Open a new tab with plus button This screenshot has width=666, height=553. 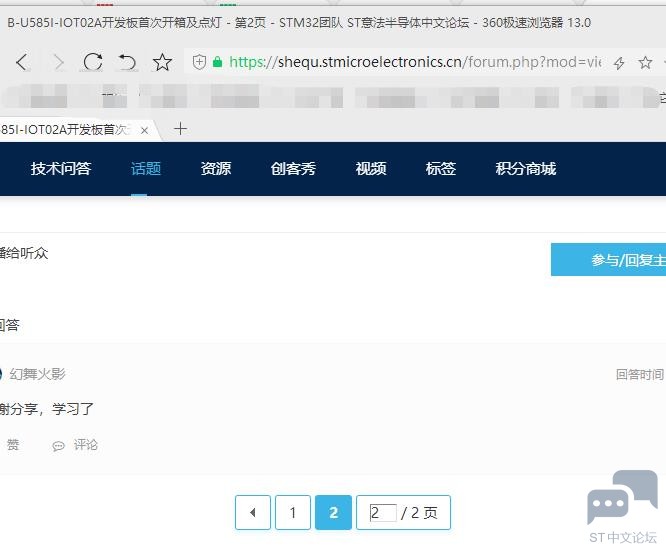click(180, 129)
